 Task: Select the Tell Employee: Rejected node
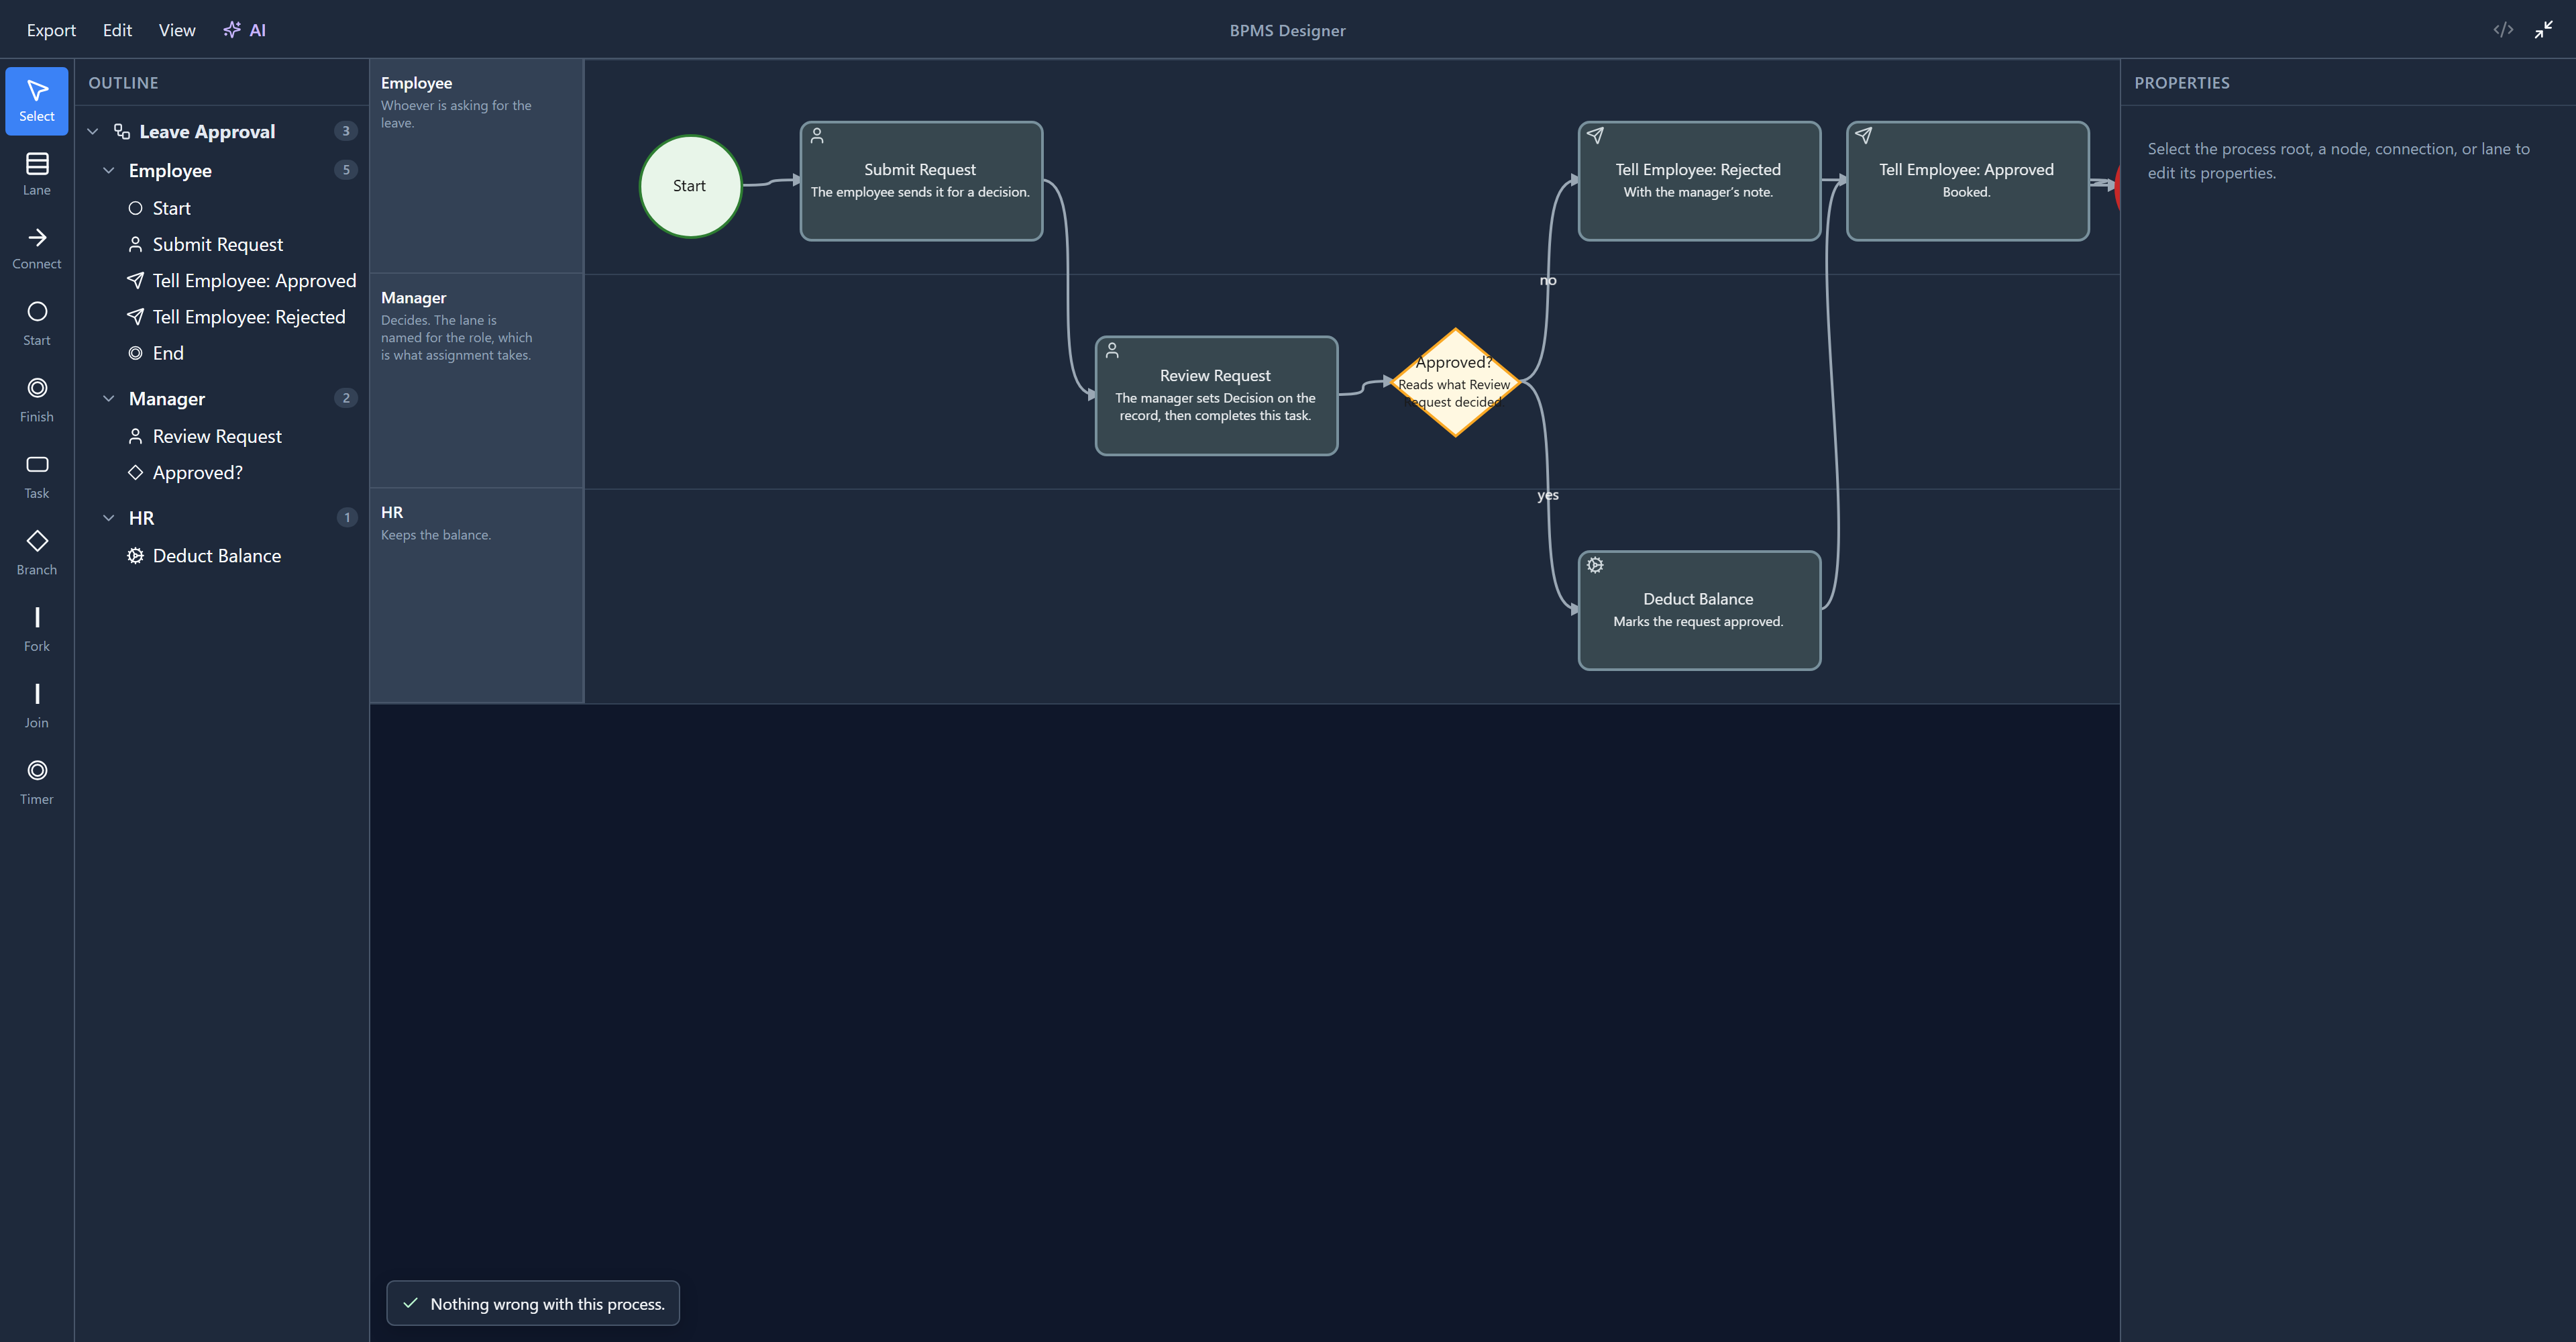(x=1699, y=181)
